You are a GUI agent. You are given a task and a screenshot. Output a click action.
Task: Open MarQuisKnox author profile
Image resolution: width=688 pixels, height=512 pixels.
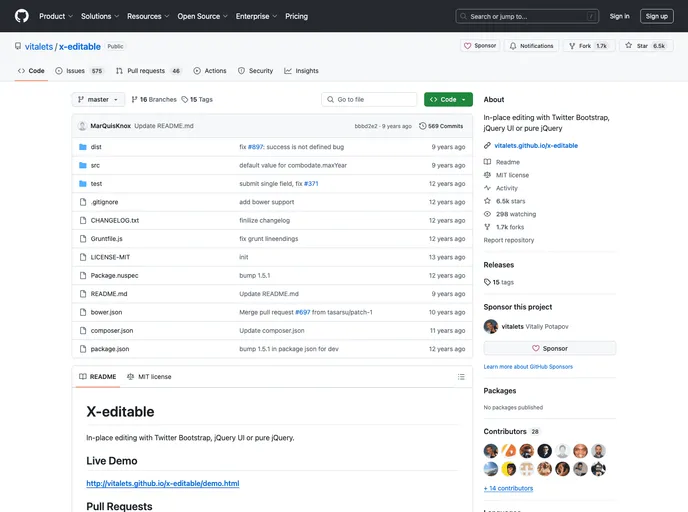pos(111,126)
